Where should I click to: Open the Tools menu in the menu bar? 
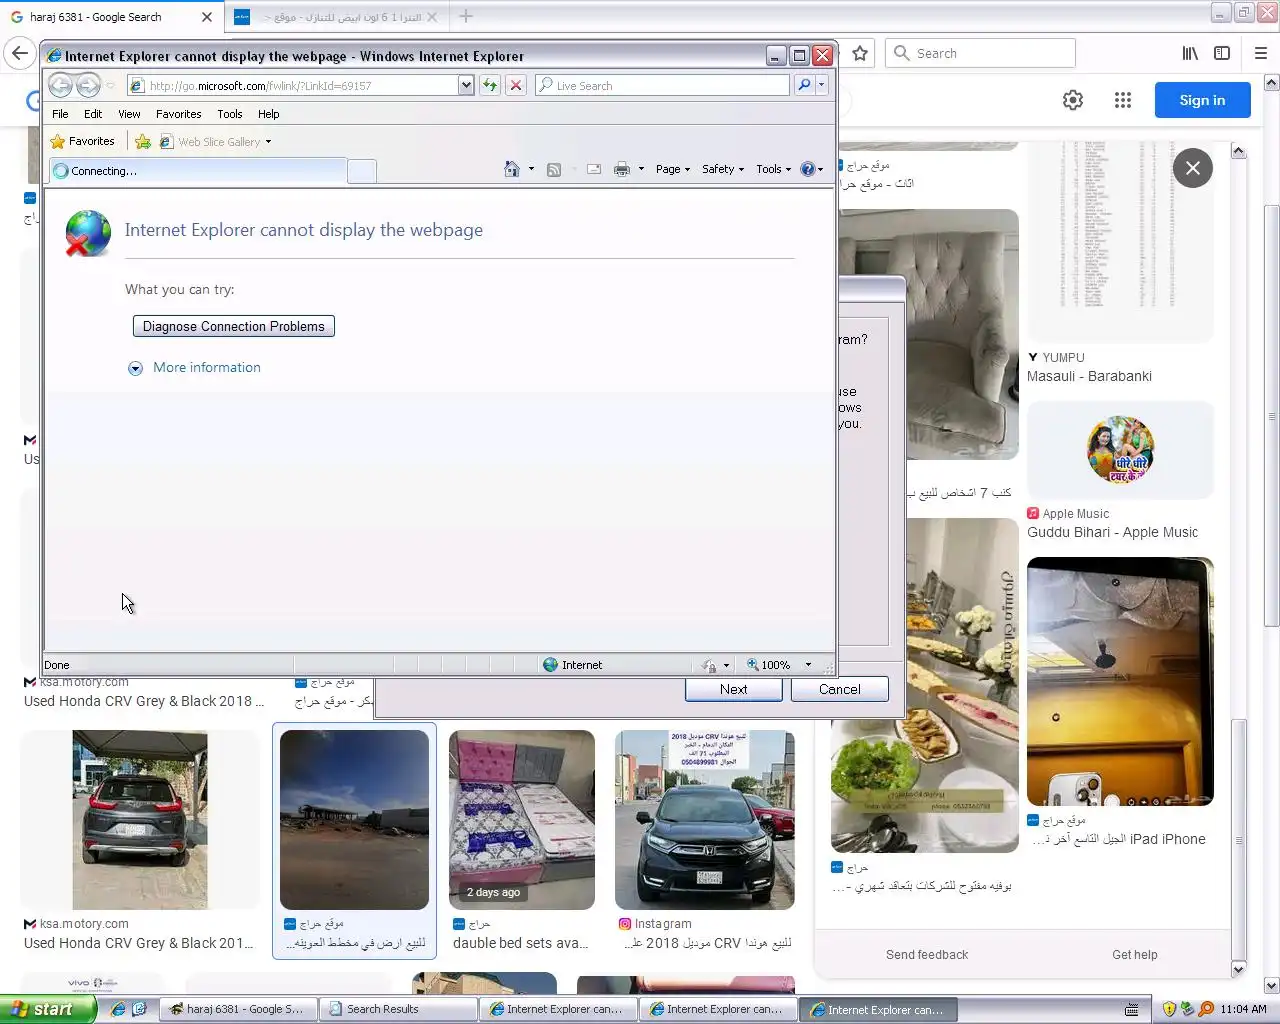click(x=230, y=114)
